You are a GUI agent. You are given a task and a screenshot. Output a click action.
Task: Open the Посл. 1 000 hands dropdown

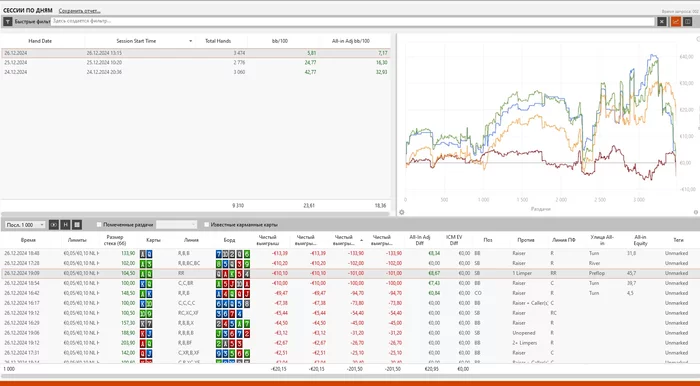[x=25, y=225]
